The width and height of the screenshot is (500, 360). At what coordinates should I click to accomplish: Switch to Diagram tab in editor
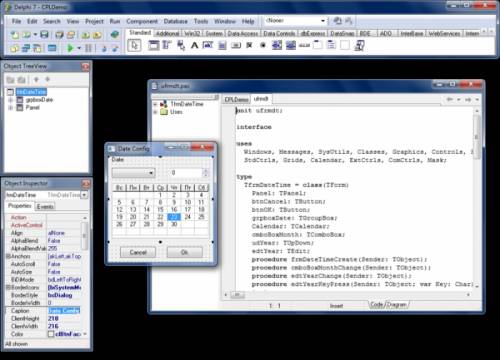click(397, 305)
